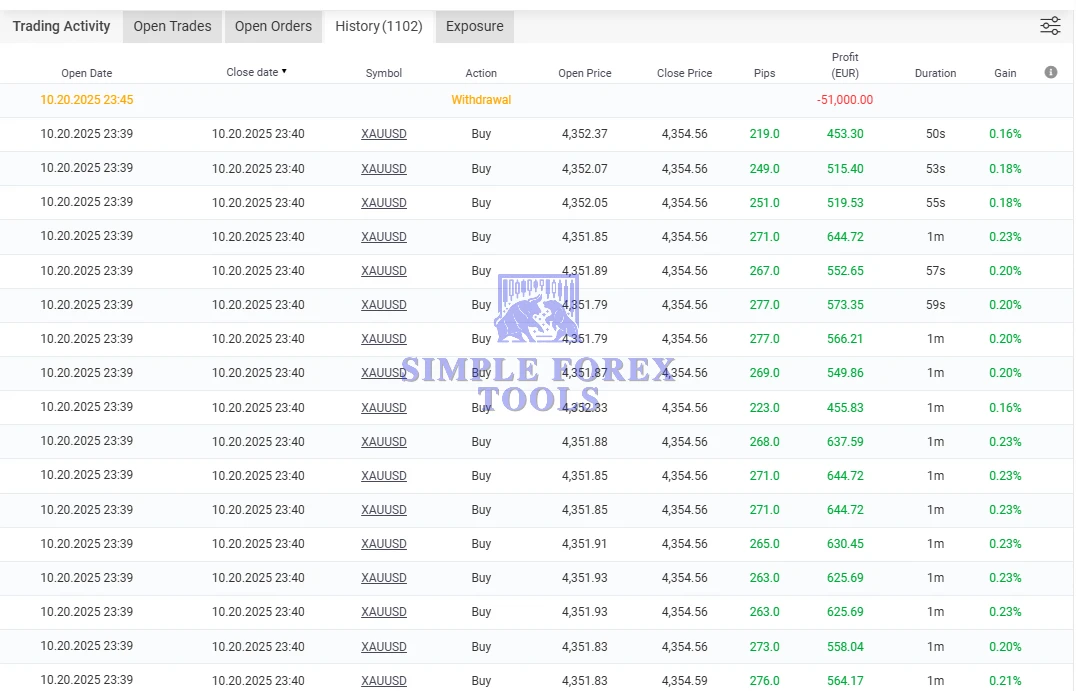Image resolution: width=1076 pixels, height=691 pixels.
Task: Open XAUUSD link for 453.30 profit trade
Action: (384, 134)
